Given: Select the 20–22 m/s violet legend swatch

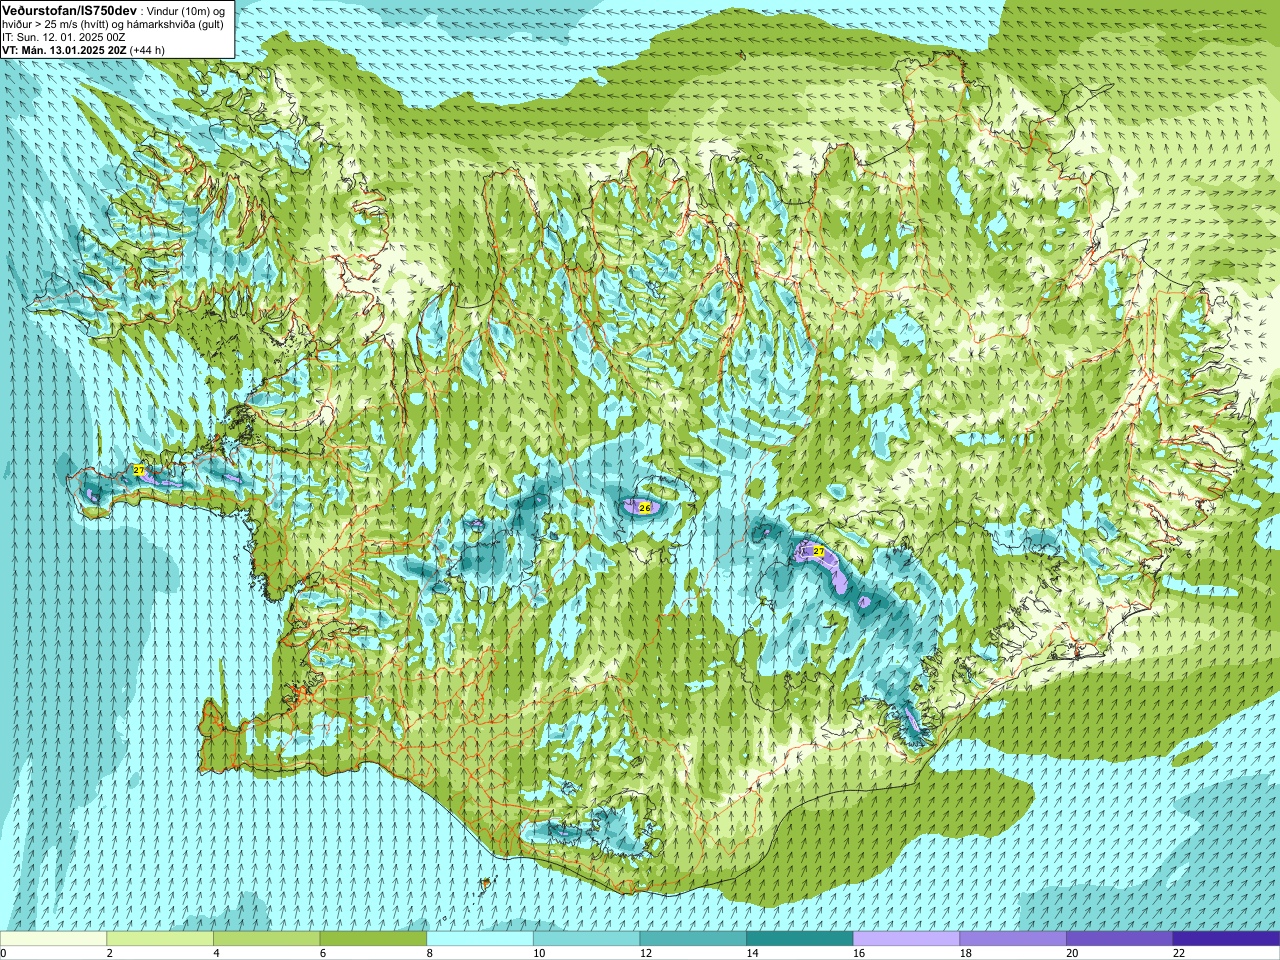Looking at the screenshot, I should click(1120, 939).
